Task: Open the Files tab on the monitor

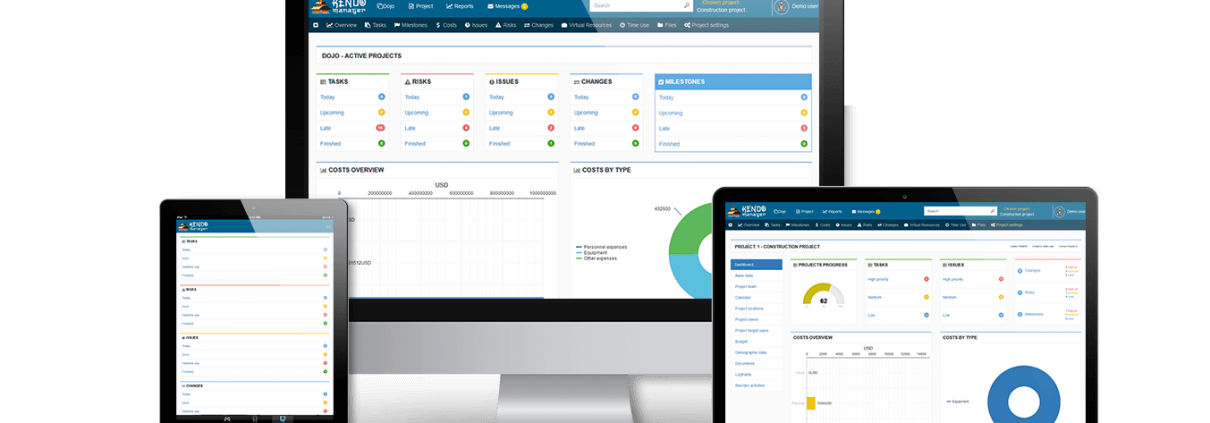Action: coord(667,25)
